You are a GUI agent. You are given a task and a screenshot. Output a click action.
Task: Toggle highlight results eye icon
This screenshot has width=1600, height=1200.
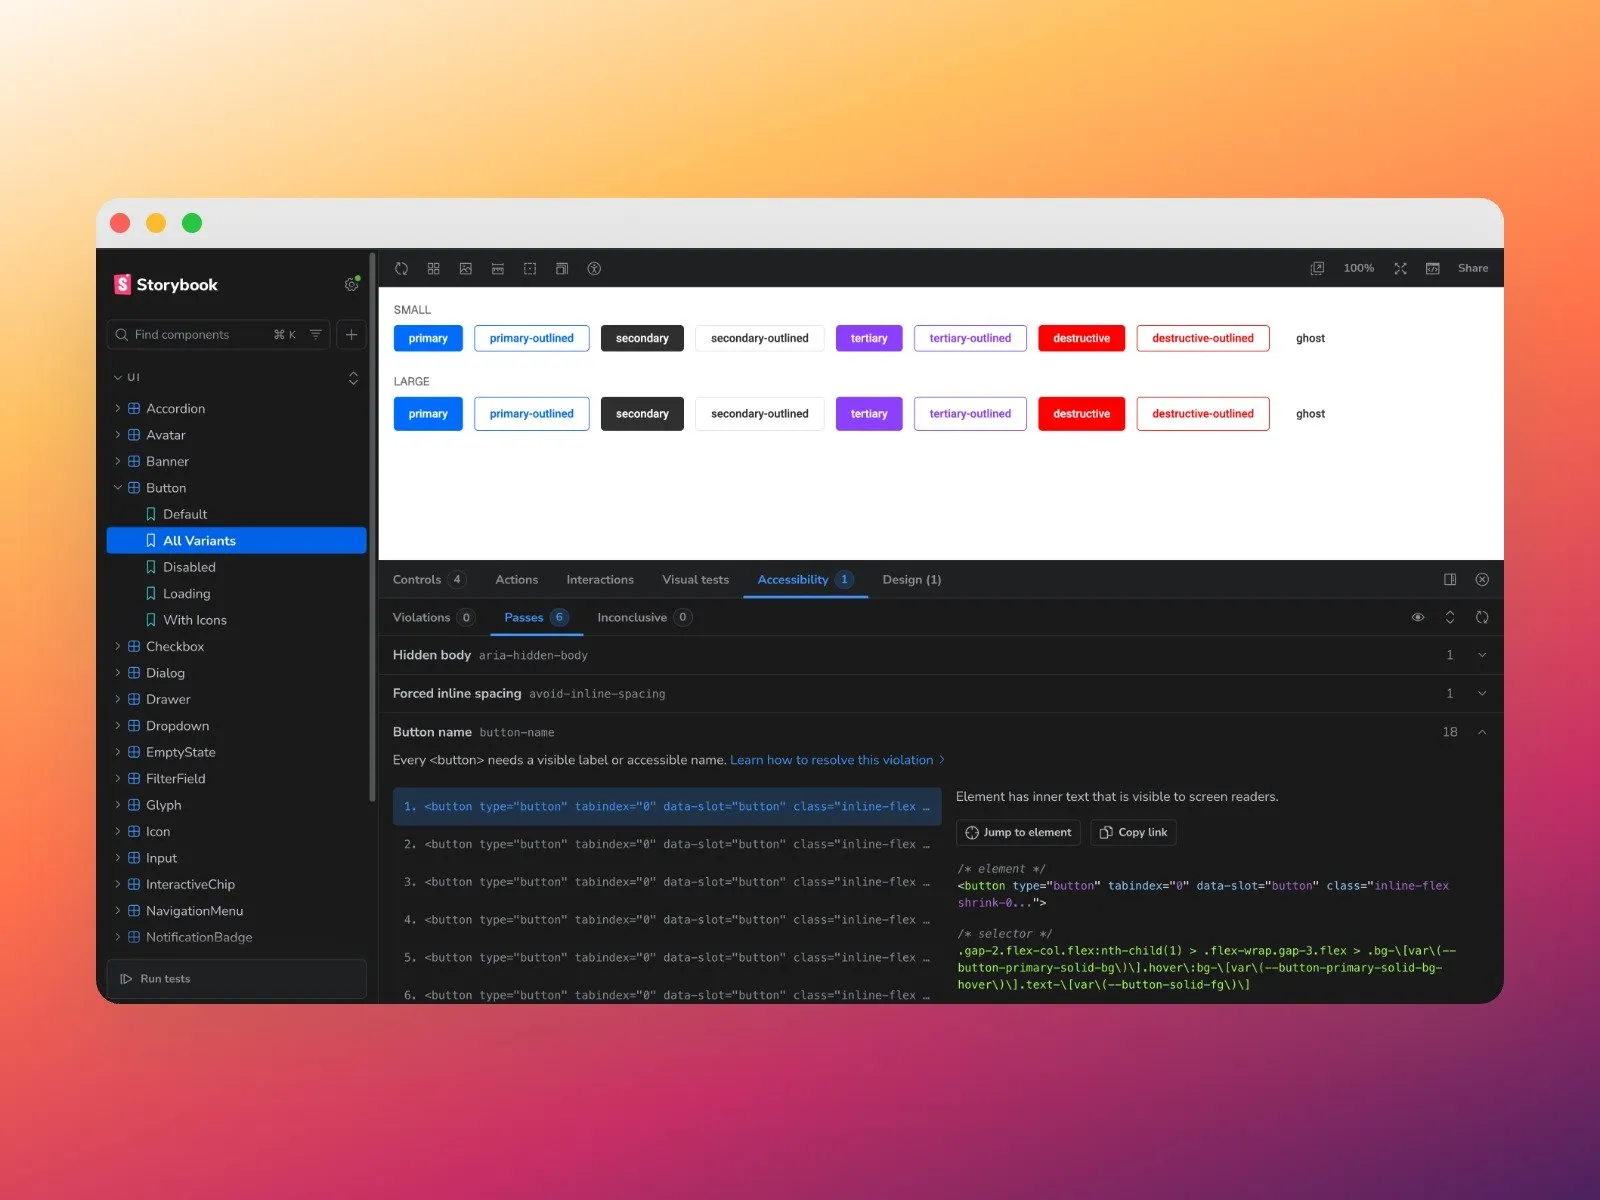[1418, 617]
